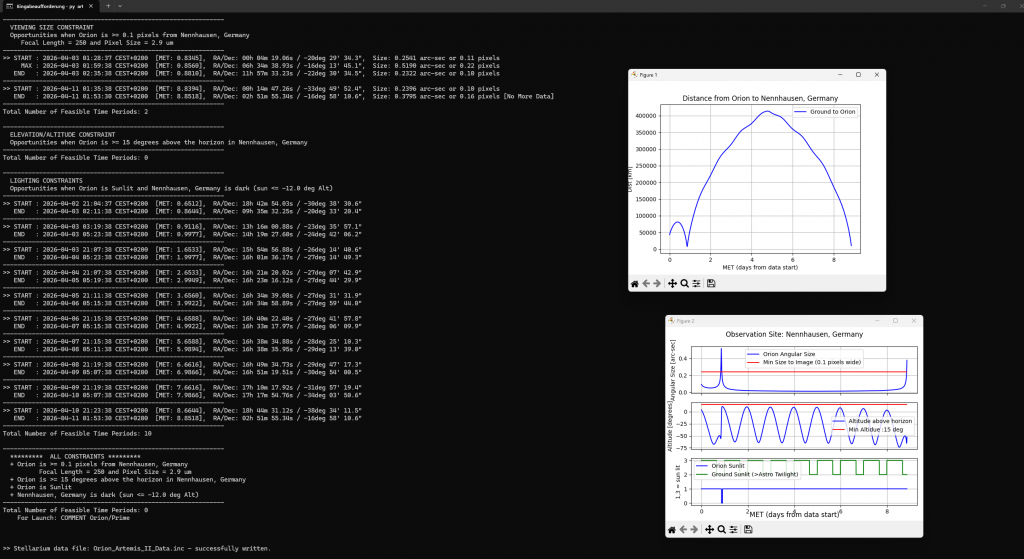This screenshot has height=559, width=1024.
Task: Select the Zoom magnifier tool in Figure 1
Action: click(x=684, y=284)
